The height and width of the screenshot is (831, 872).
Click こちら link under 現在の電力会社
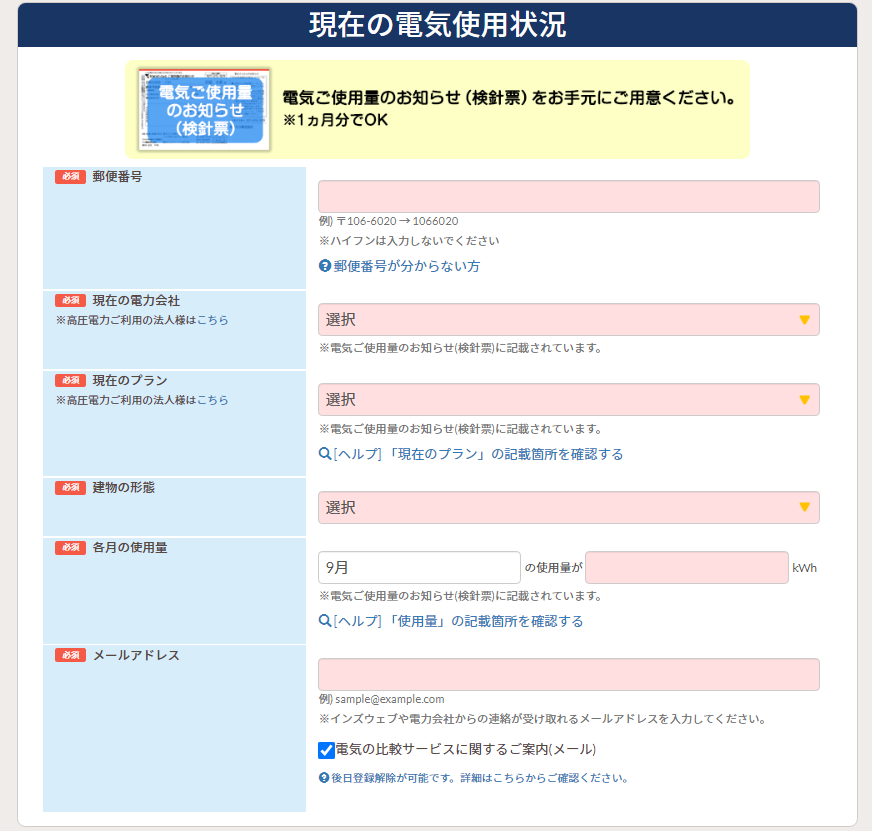(x=212, y=320)
